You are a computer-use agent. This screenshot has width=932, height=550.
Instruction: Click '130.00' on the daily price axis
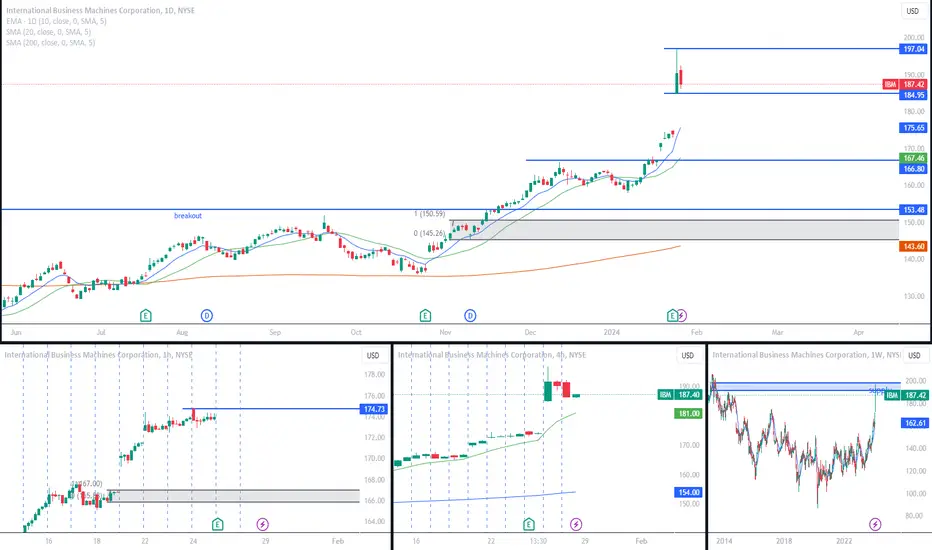click(914, 296)
